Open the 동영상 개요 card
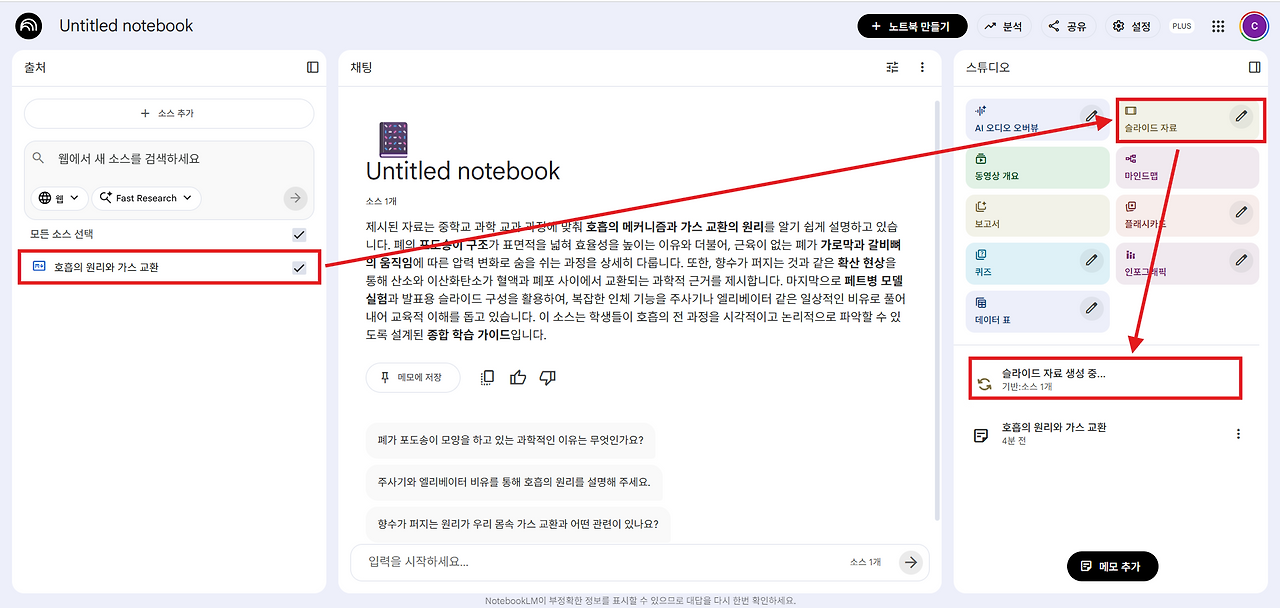 click(1038, 168)
